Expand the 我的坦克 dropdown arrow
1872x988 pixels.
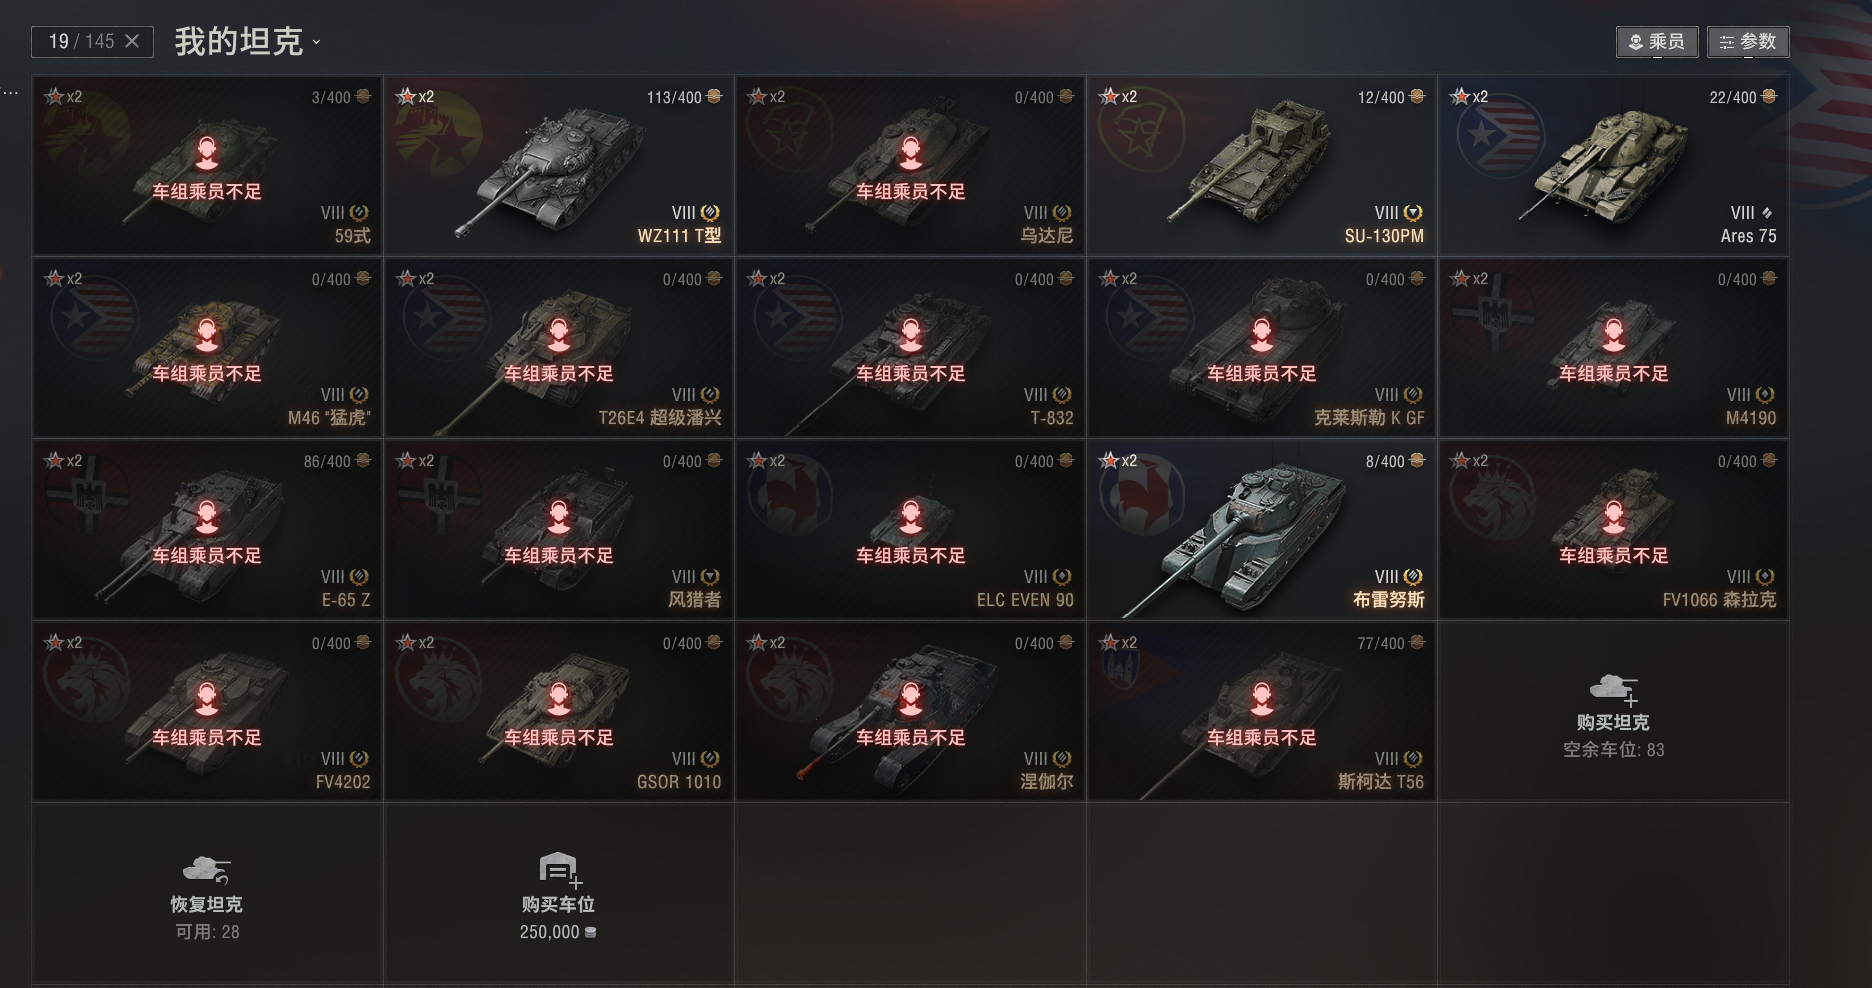coord(316,42)
